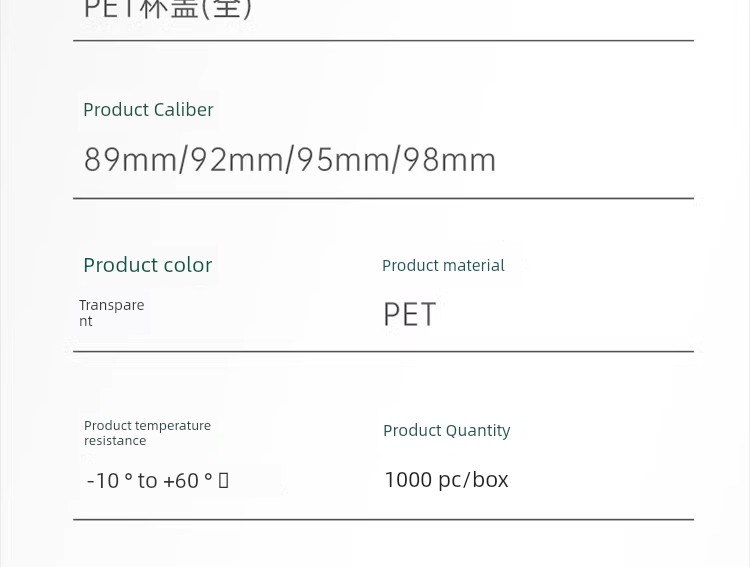
Task: Select the PET material value
Action: pyautogui.click(x=410, y=314)
